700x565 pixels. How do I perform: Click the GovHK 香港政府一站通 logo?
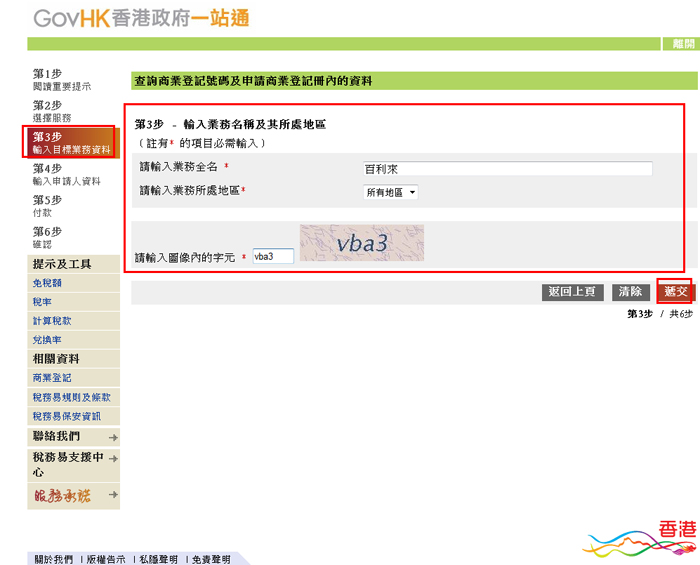tap(141, 18)
